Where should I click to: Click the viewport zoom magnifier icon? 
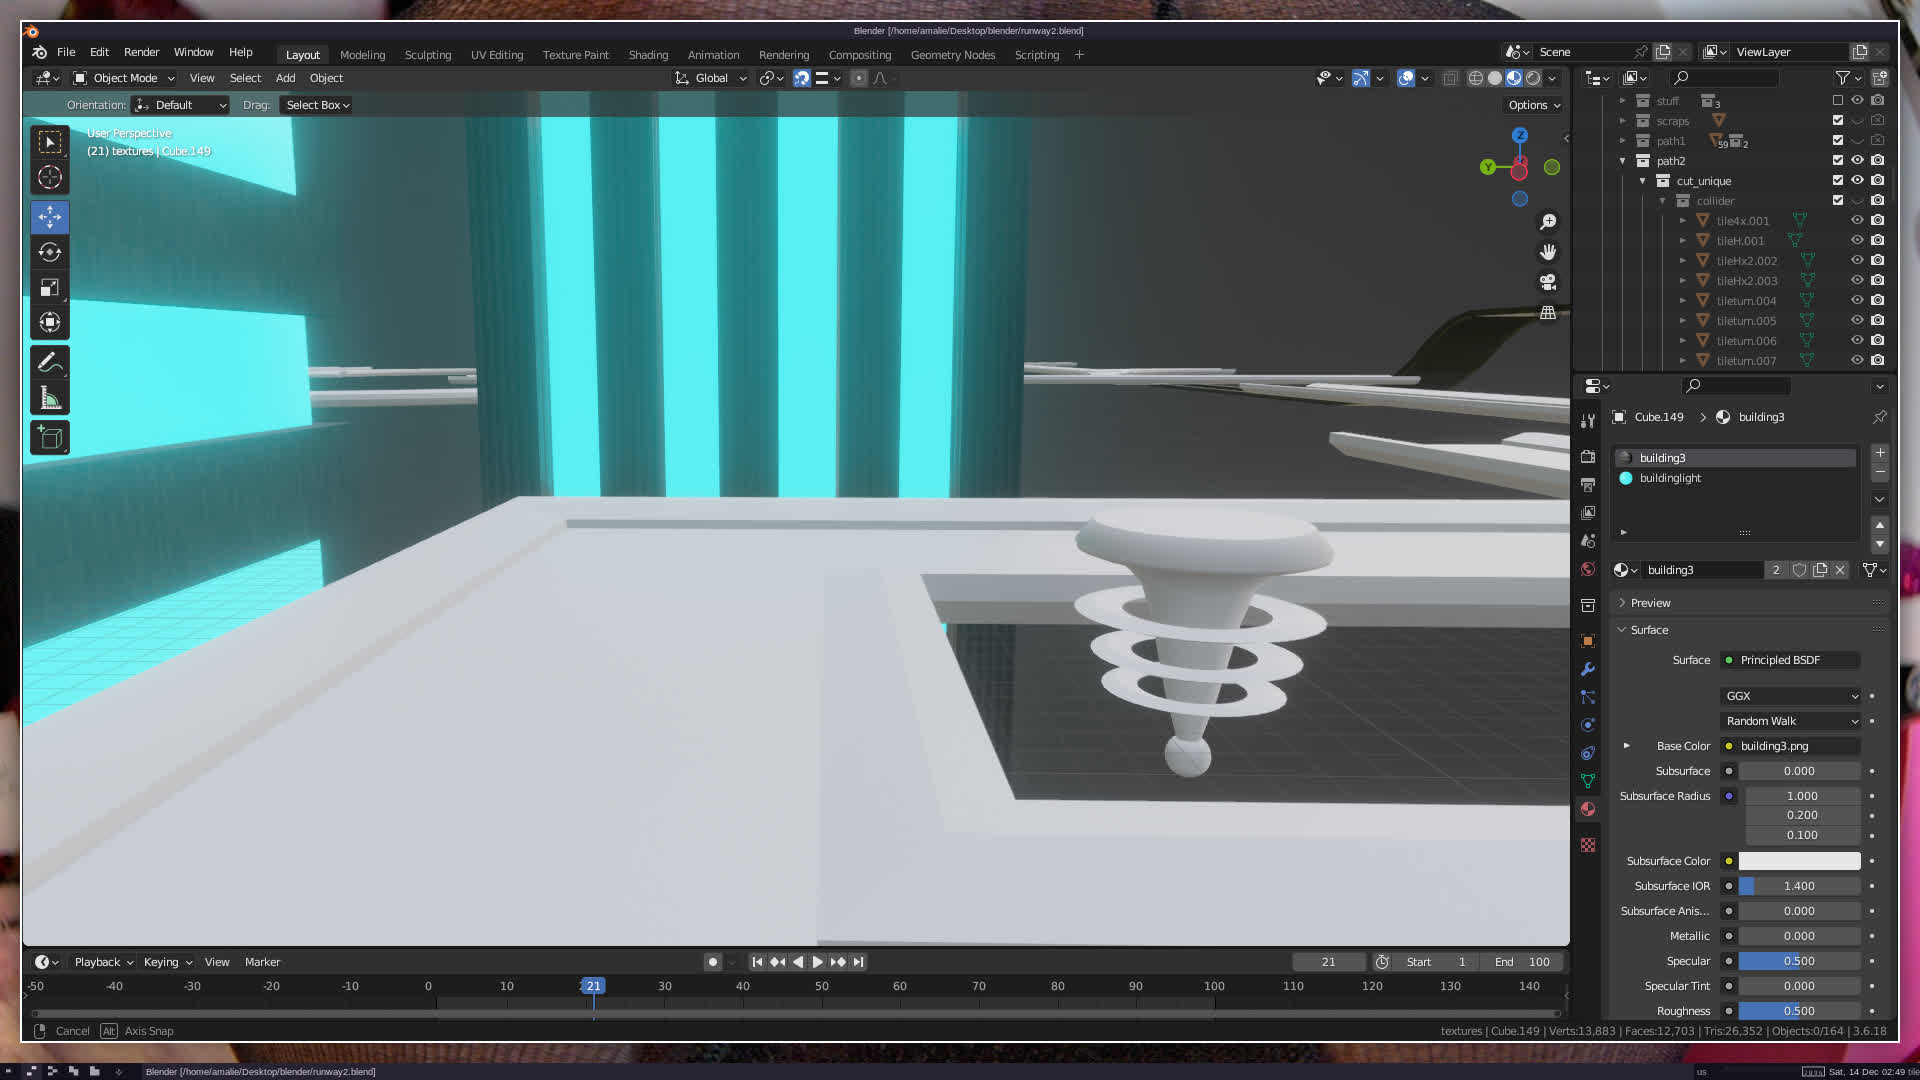pyautogui.click(x=1548, y=222)
